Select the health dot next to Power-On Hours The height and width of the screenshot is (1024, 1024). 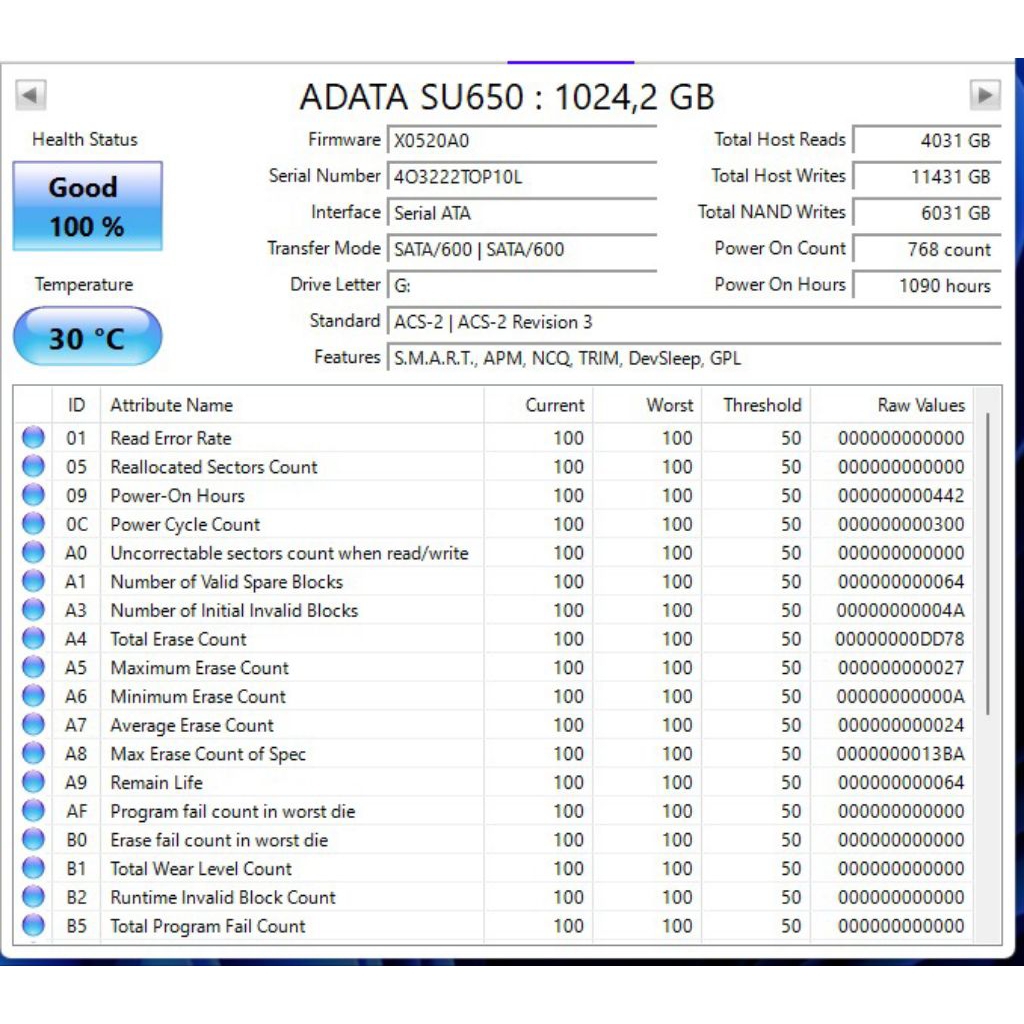pos(33,496)
